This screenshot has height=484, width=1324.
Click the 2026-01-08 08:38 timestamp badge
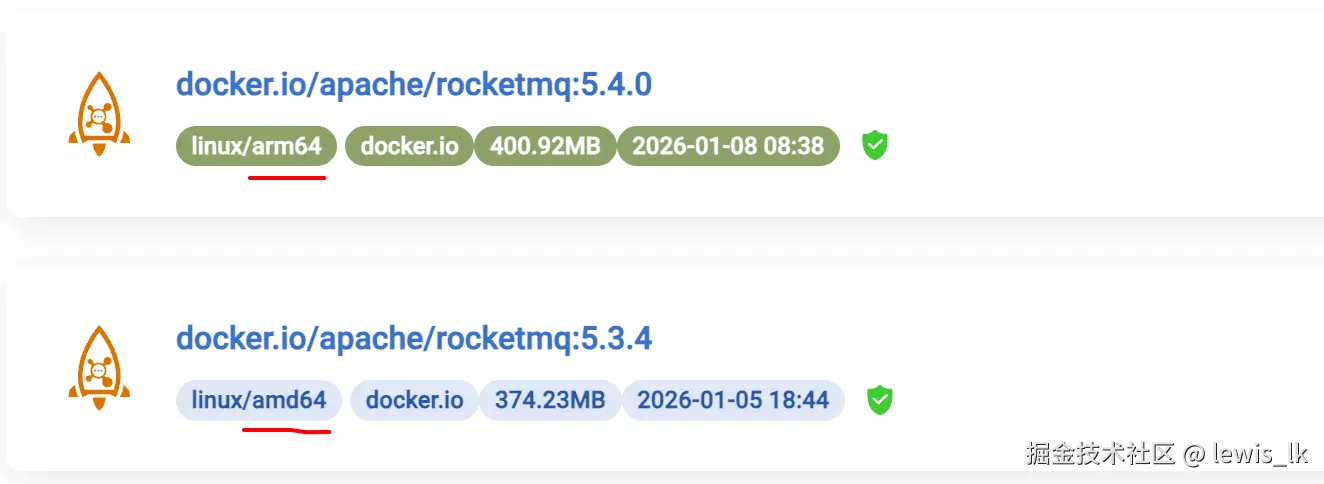coord(727,147)
